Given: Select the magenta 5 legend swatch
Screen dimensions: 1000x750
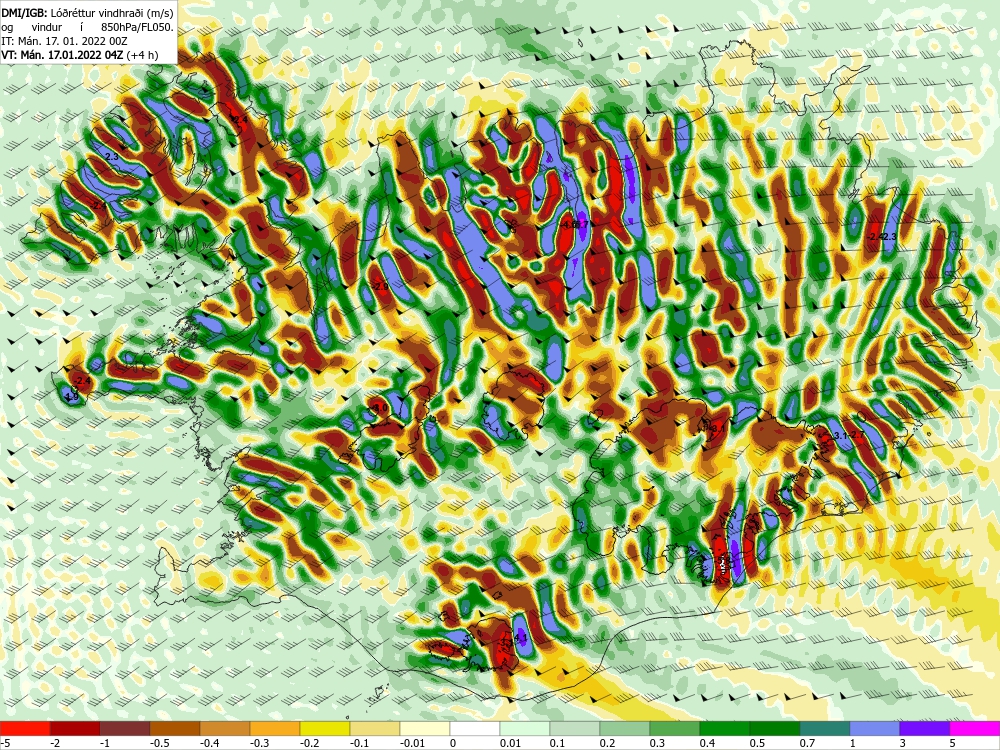Looking at the screenshot, I should (x=975, y=728).
